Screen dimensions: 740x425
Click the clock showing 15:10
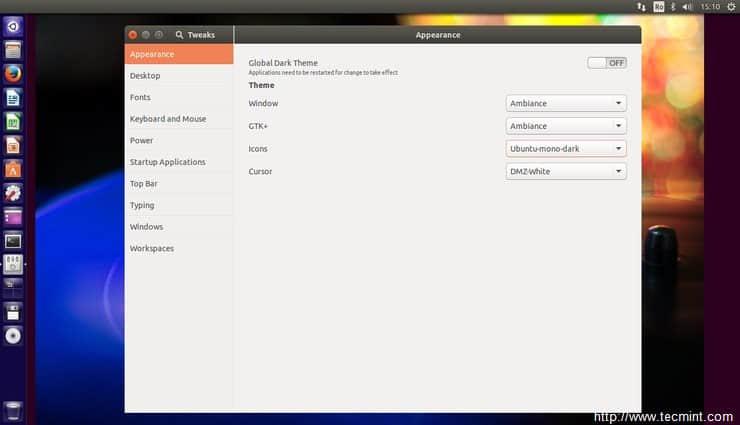710,7
